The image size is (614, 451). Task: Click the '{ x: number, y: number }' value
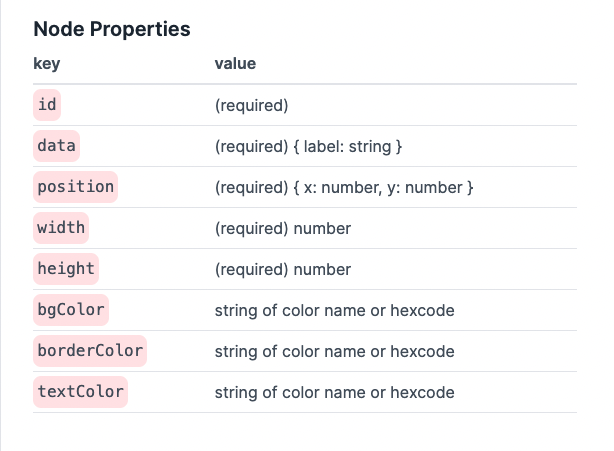(383, 188)
